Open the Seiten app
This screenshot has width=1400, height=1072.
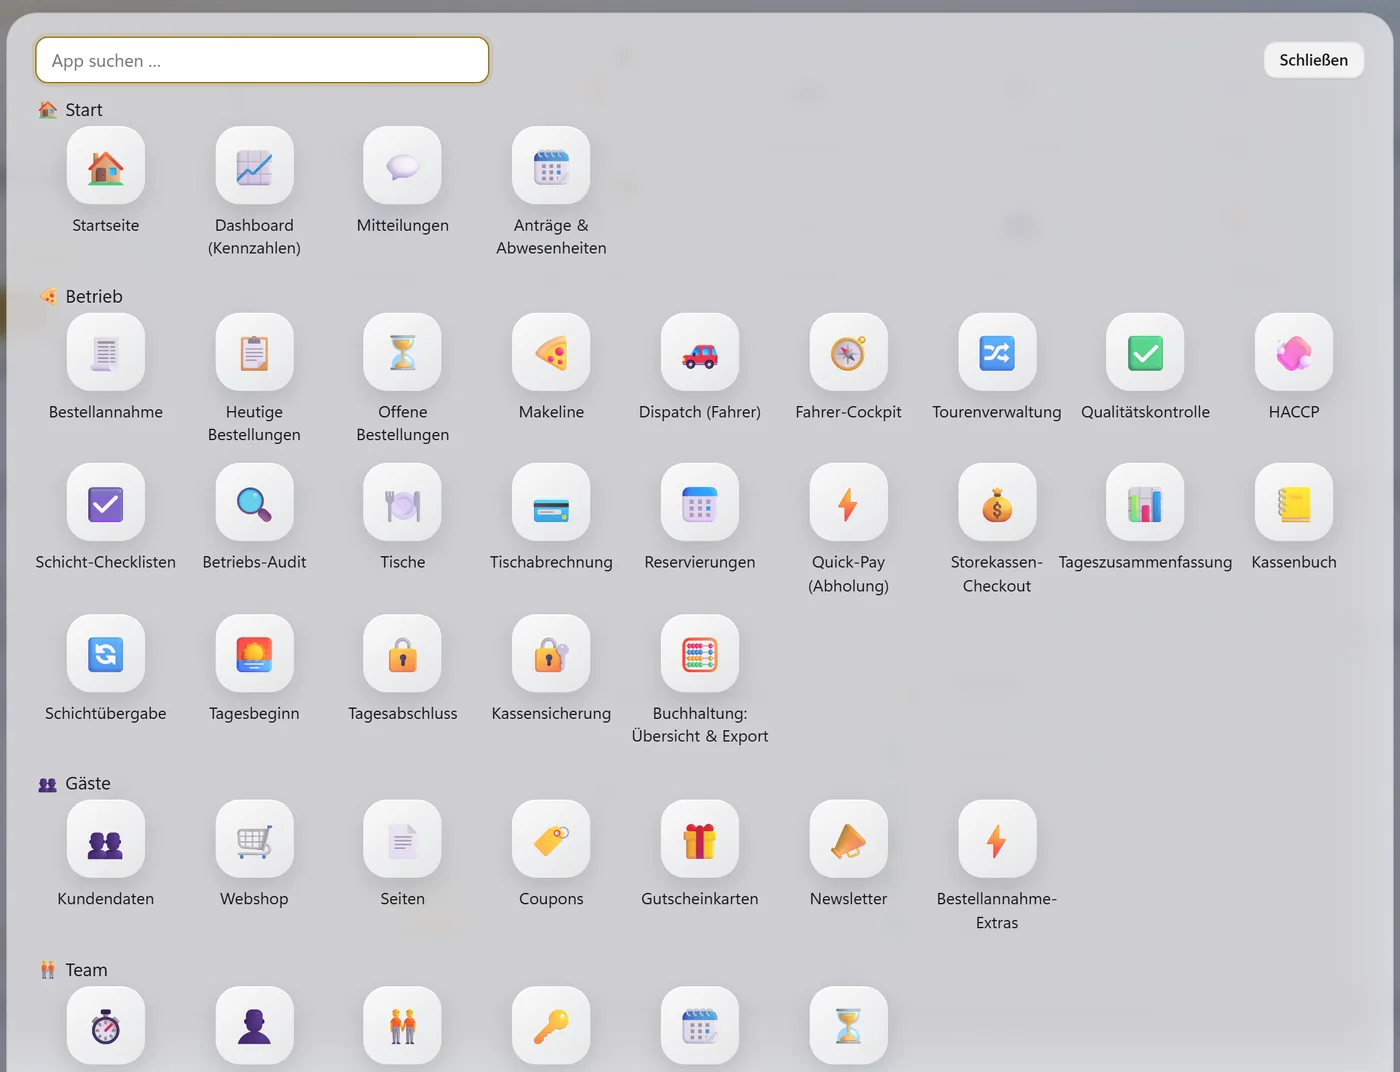tap(403, 840)
